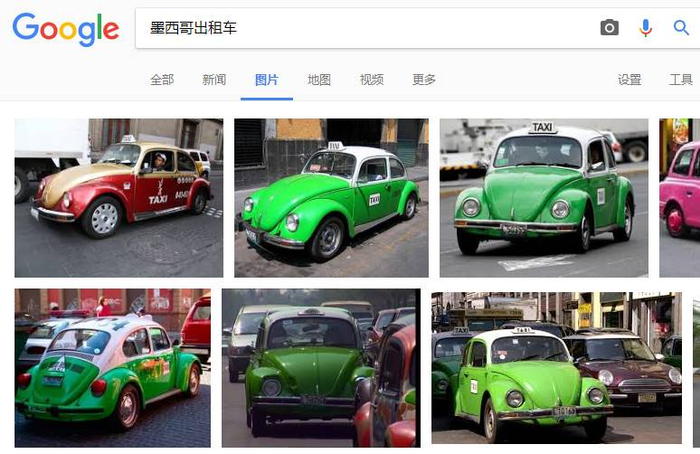
Task: Open the 工具 search tools
Action: [x=681, y=80]
